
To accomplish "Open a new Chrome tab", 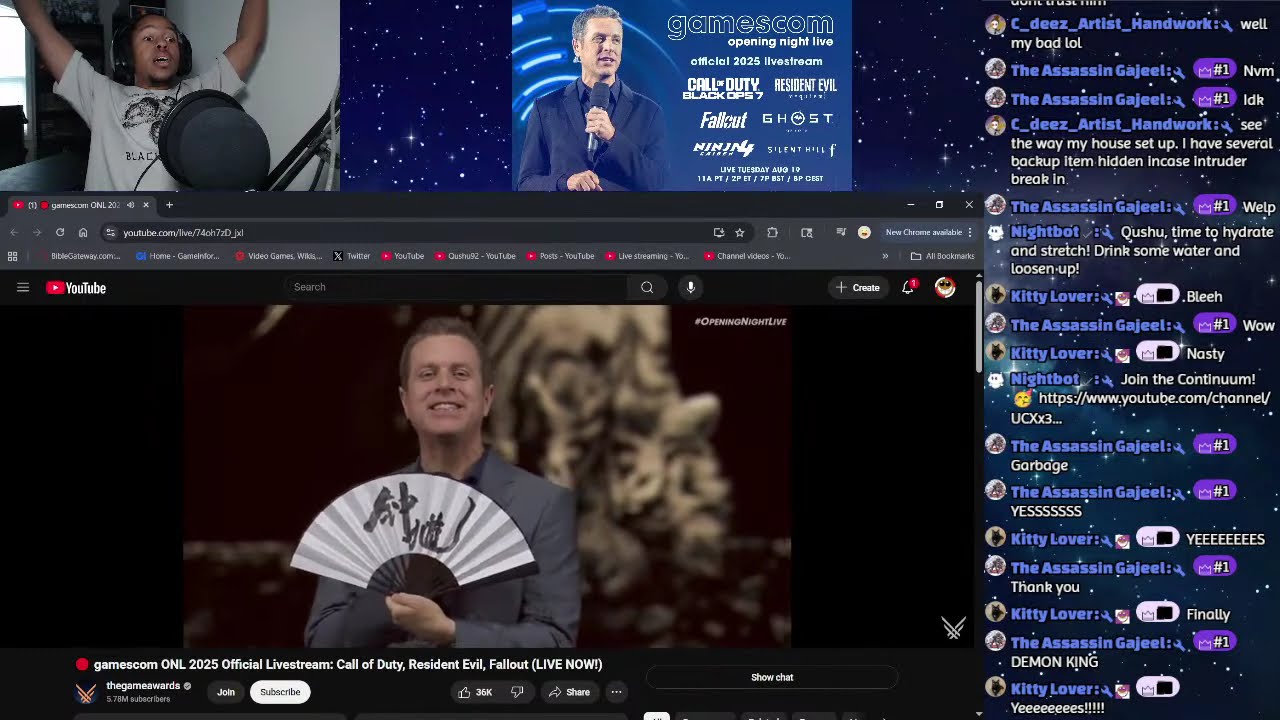I will coord(169,205).
